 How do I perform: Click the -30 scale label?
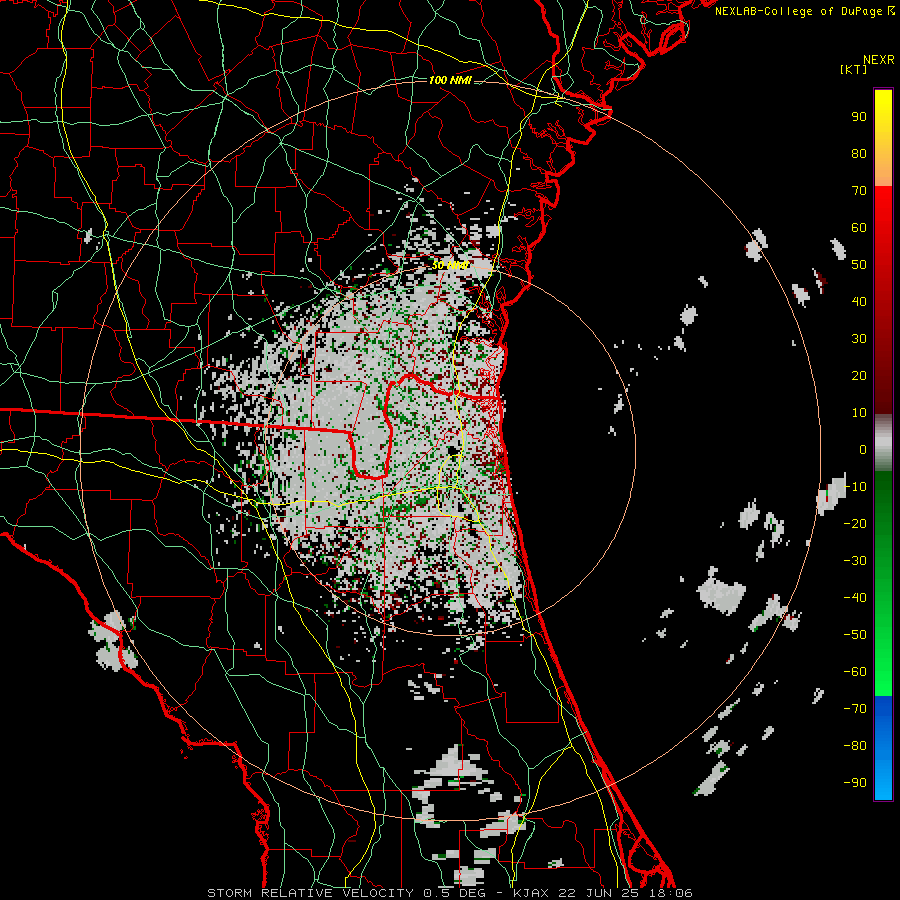click(855, 560)
